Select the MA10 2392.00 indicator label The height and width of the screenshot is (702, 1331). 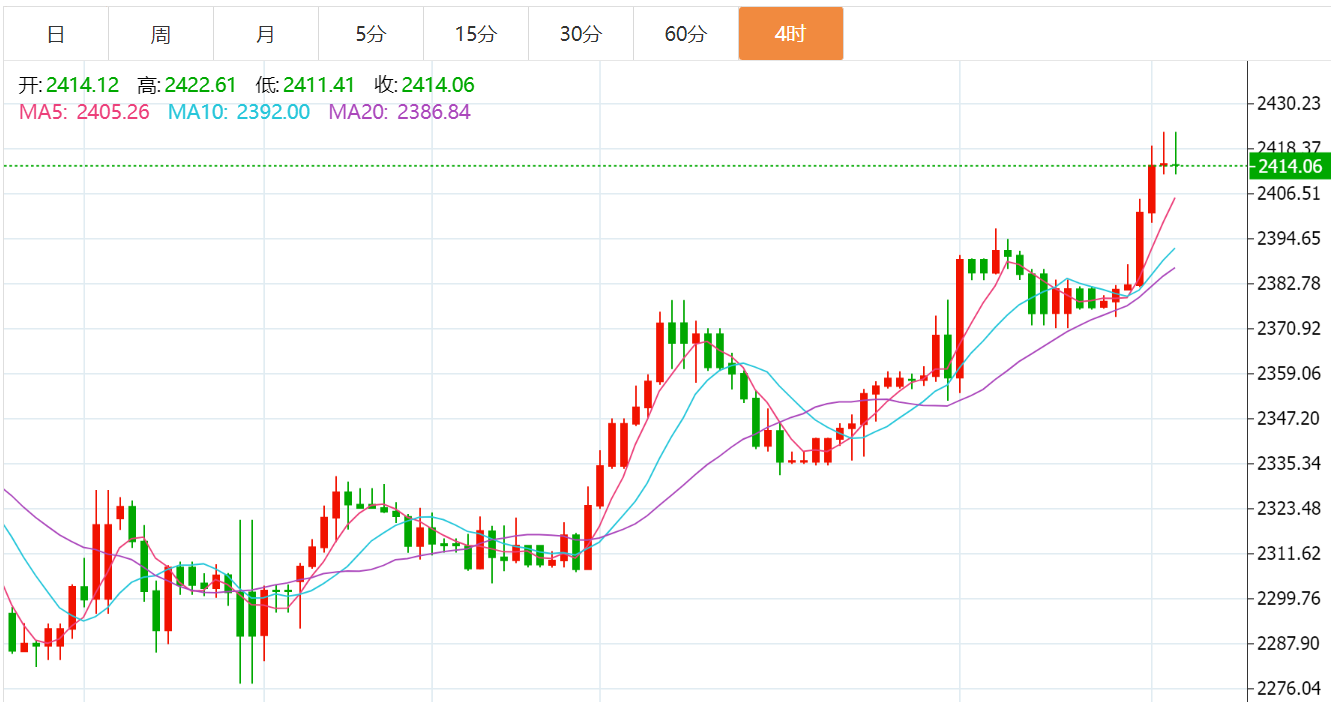238,112
